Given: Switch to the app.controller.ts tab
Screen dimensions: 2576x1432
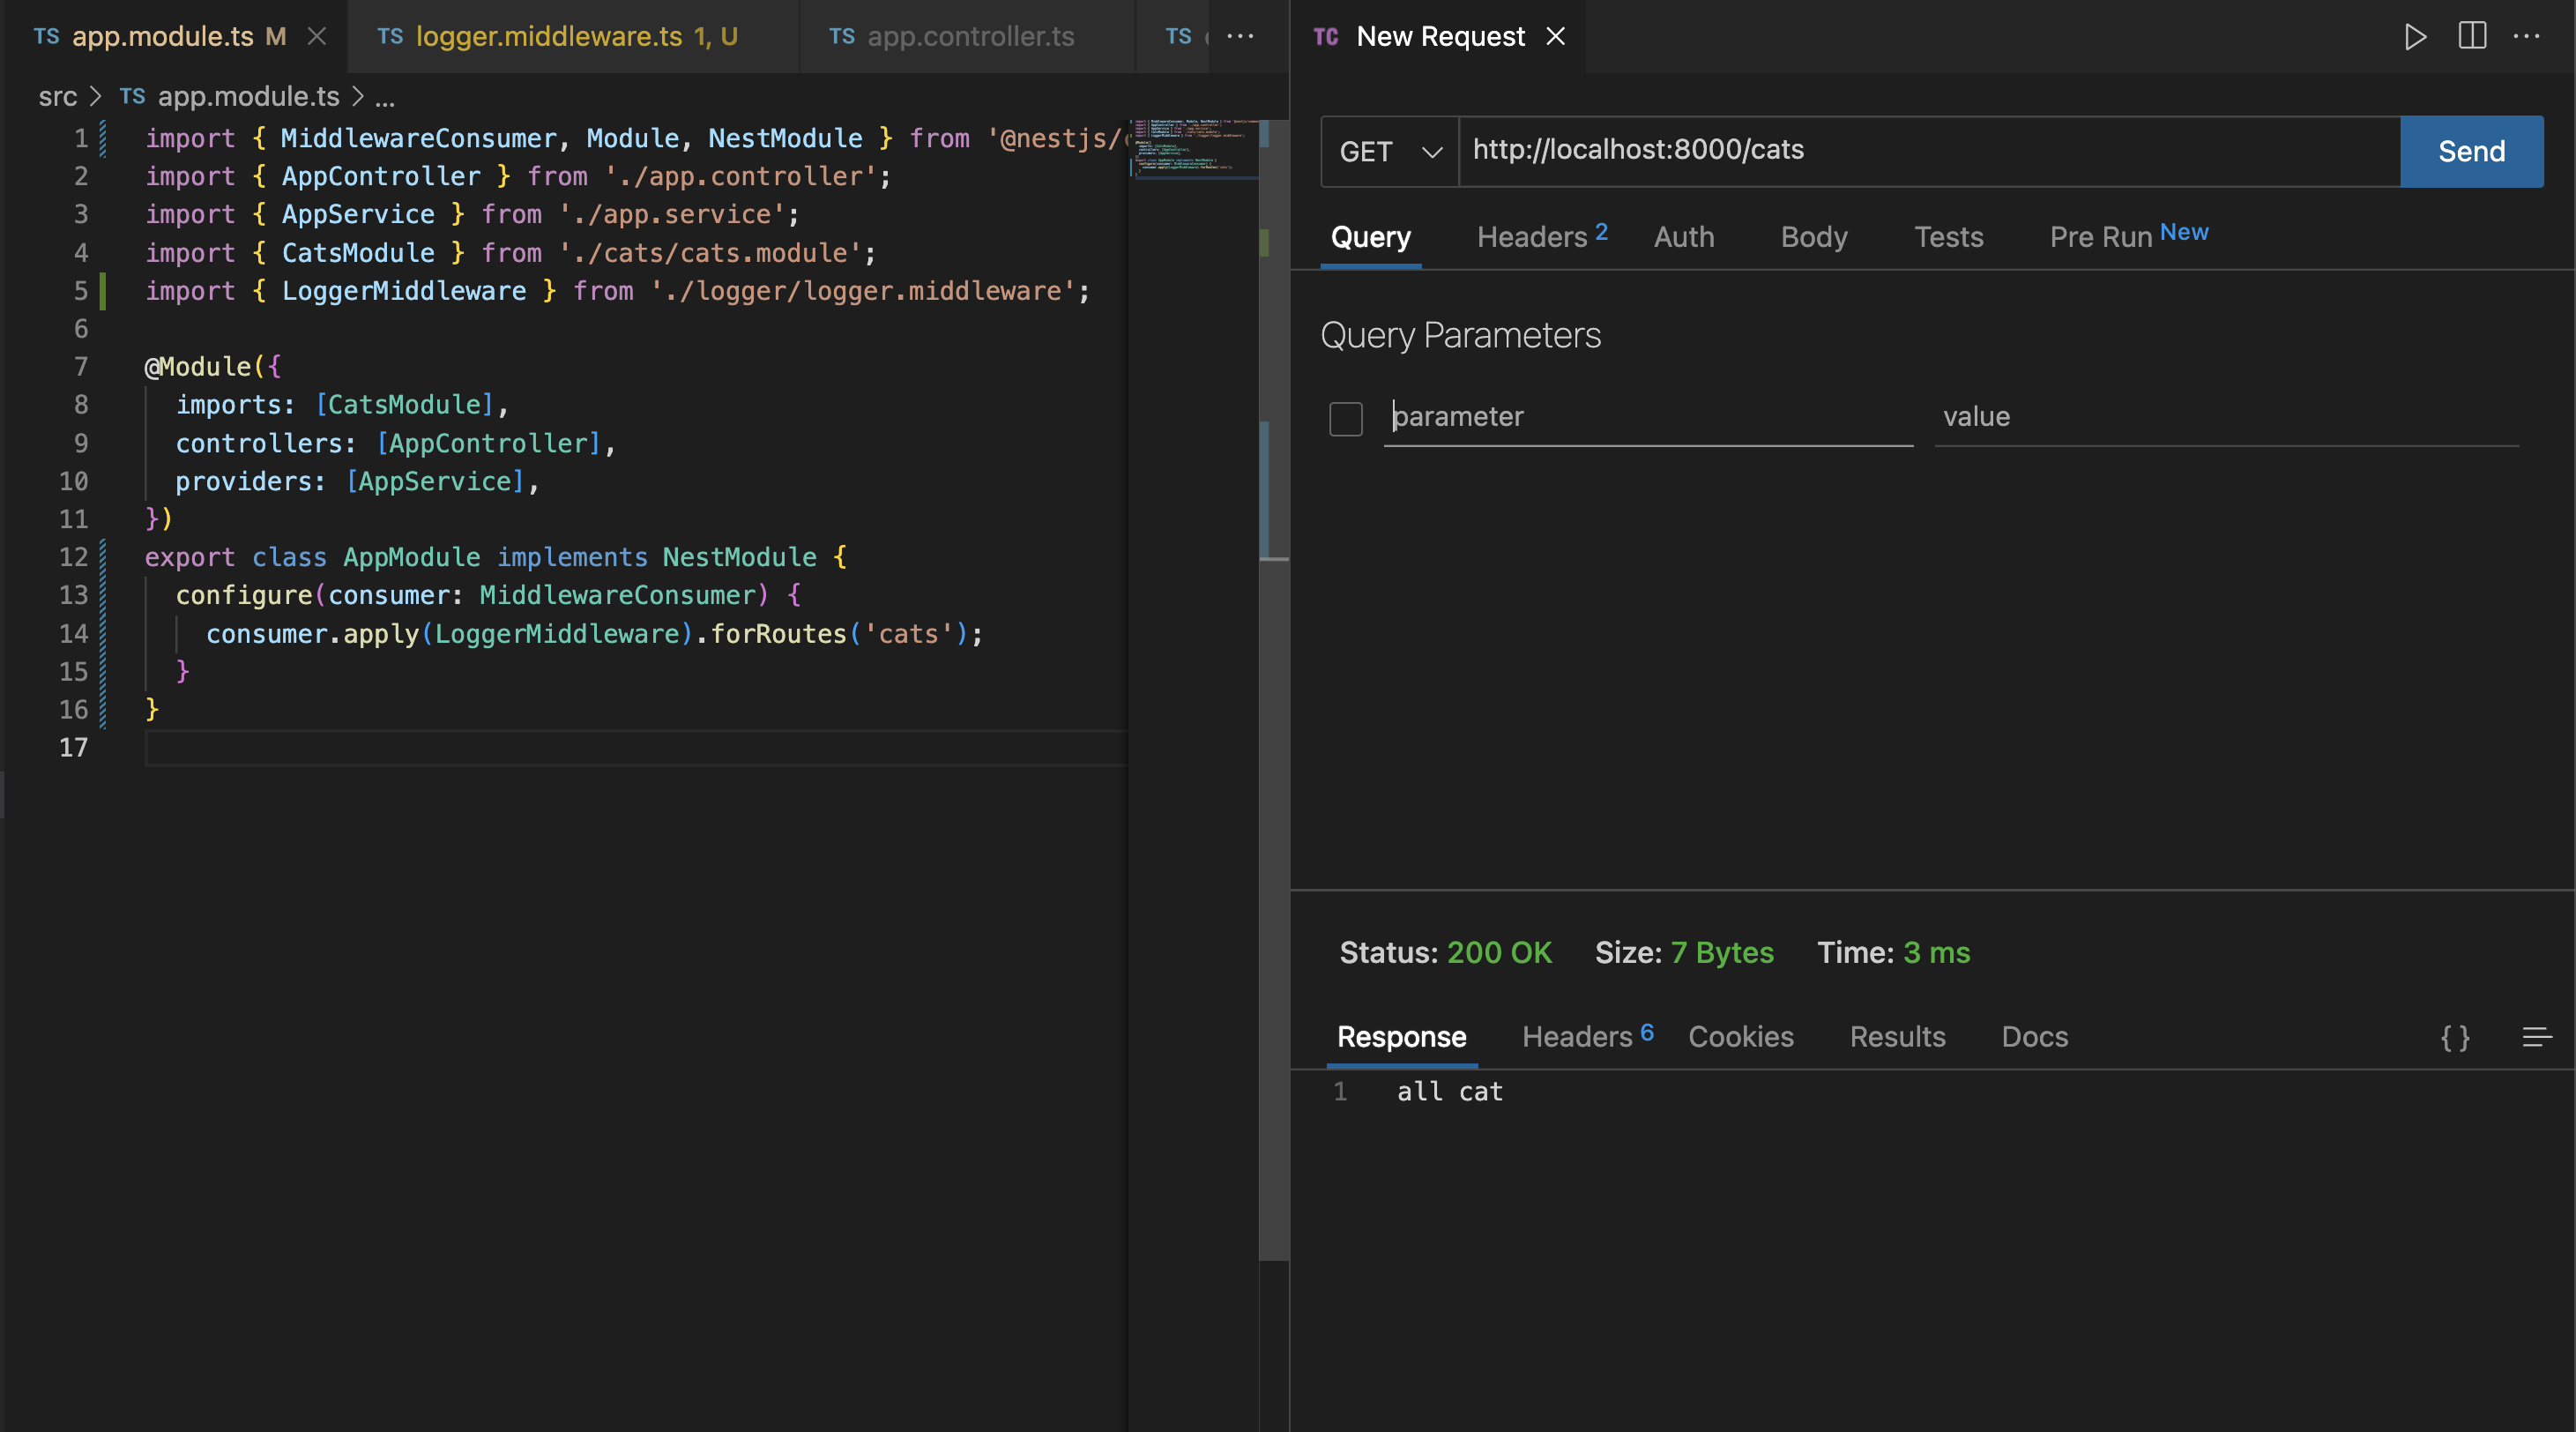Looking at the screenshot, I should [970, 37].
